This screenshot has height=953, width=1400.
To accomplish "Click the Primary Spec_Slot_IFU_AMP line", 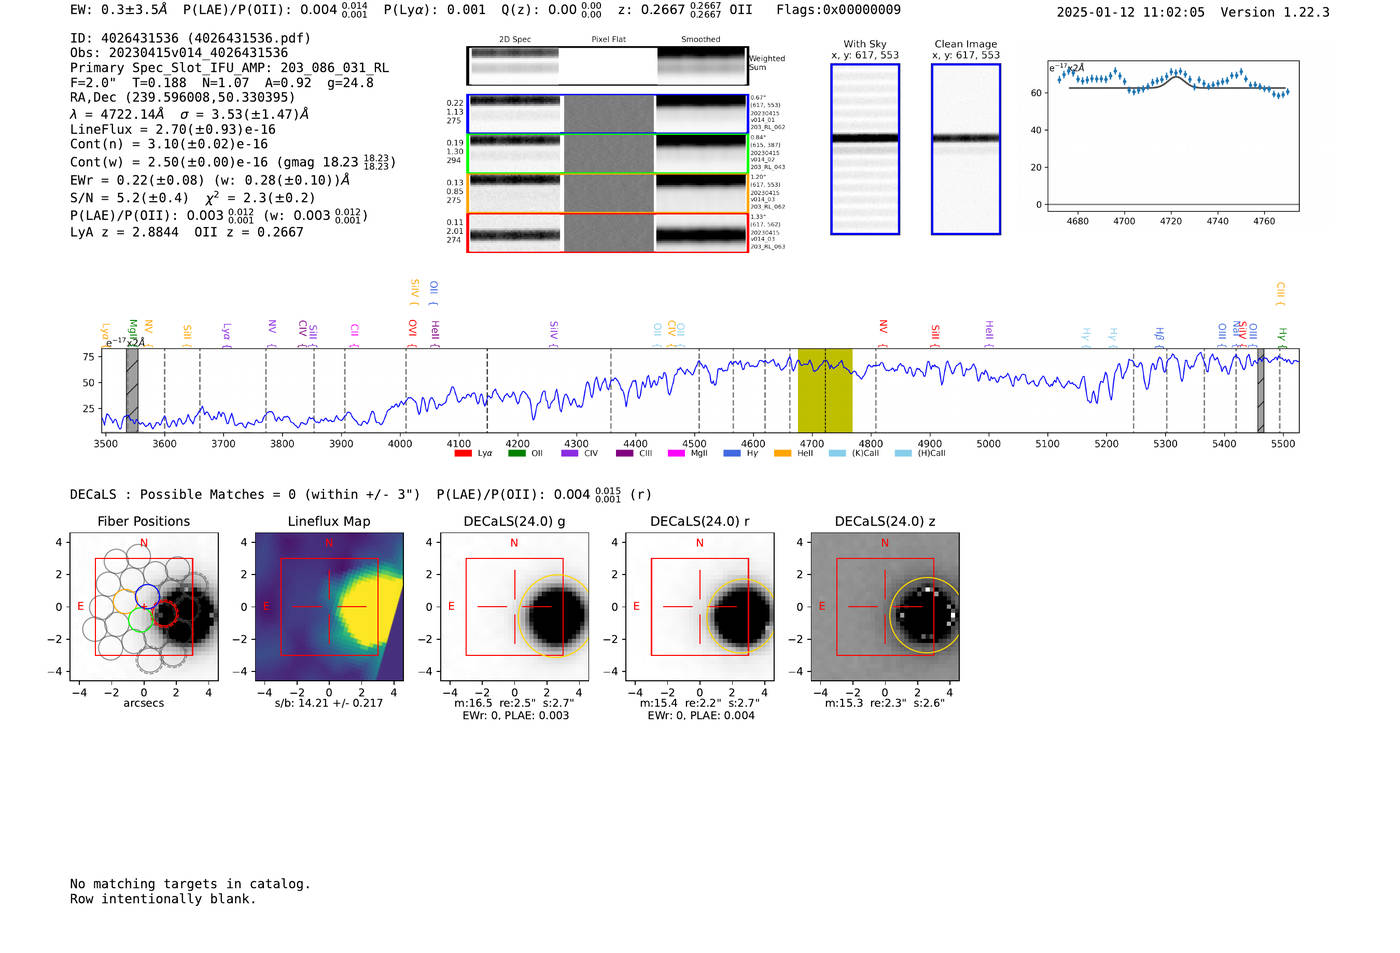I will [229, 68].
